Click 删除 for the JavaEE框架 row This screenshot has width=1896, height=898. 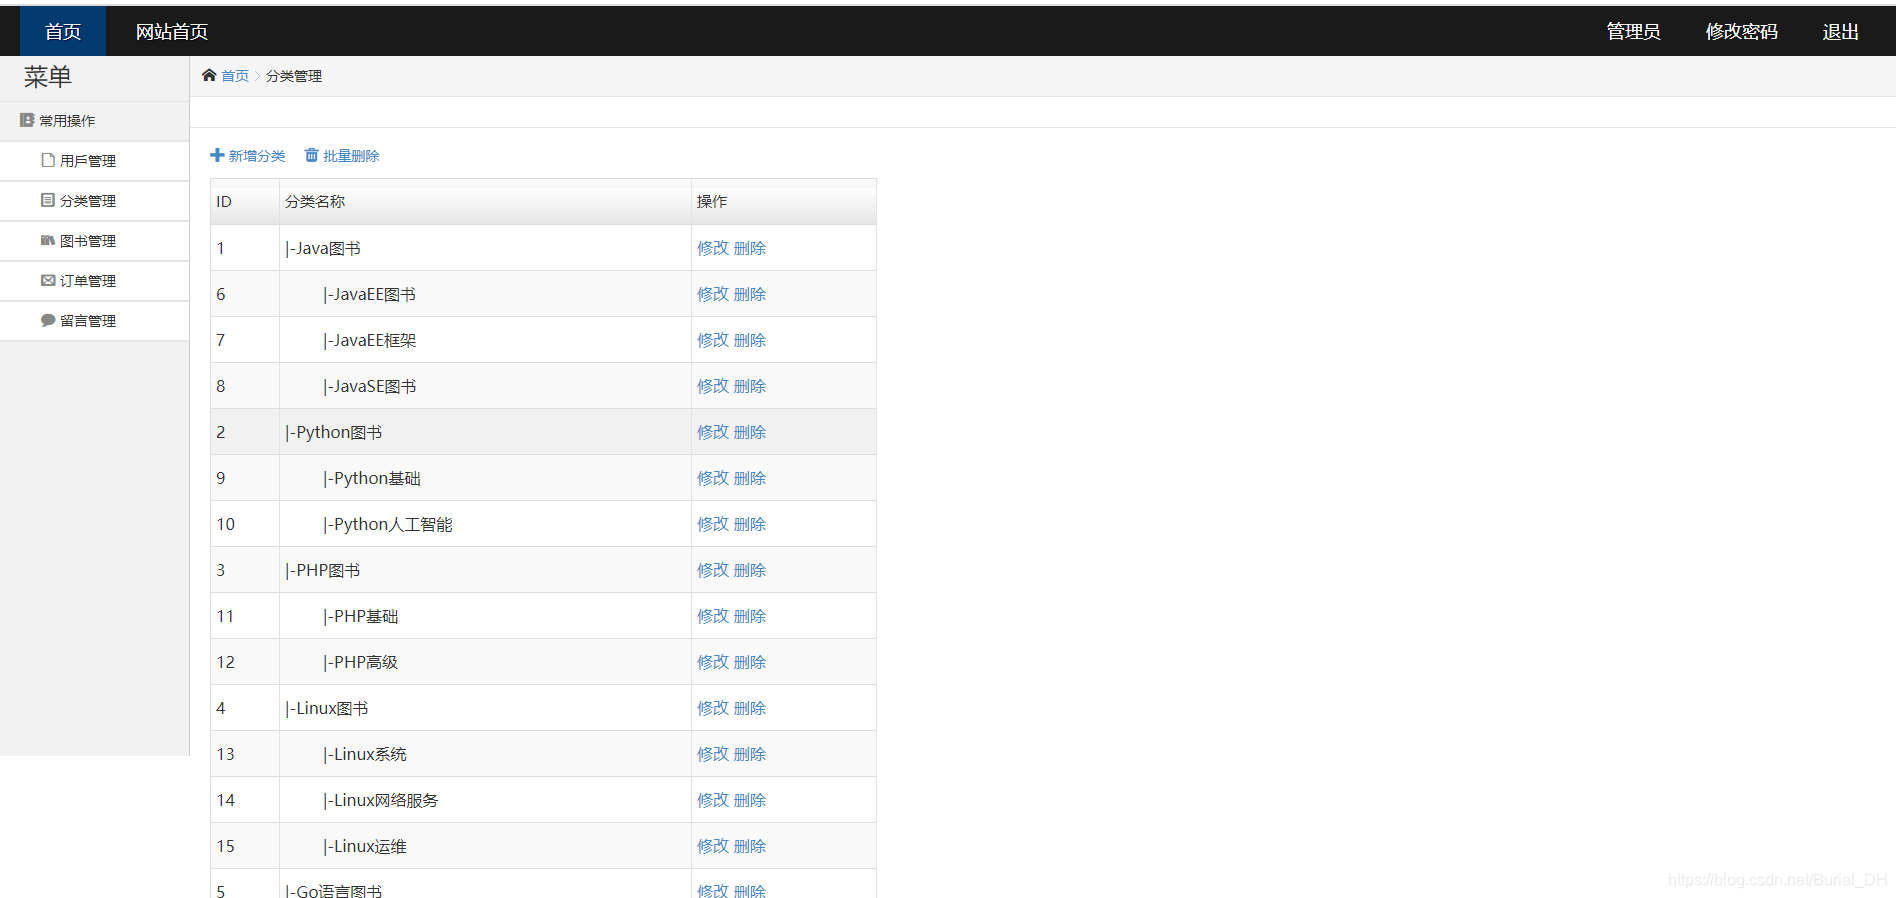tap(750, 340)
